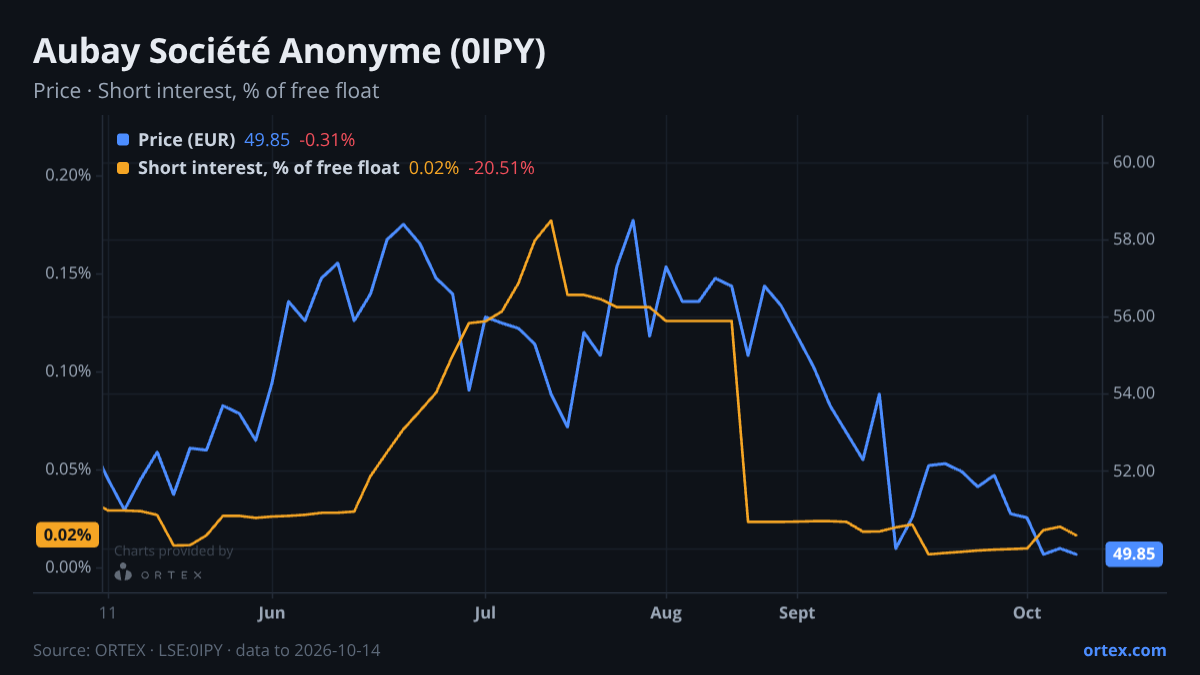Viewport: 1200px width, 675px height.
Task: Click the Oct date axis label
Action: point(1027,613)
